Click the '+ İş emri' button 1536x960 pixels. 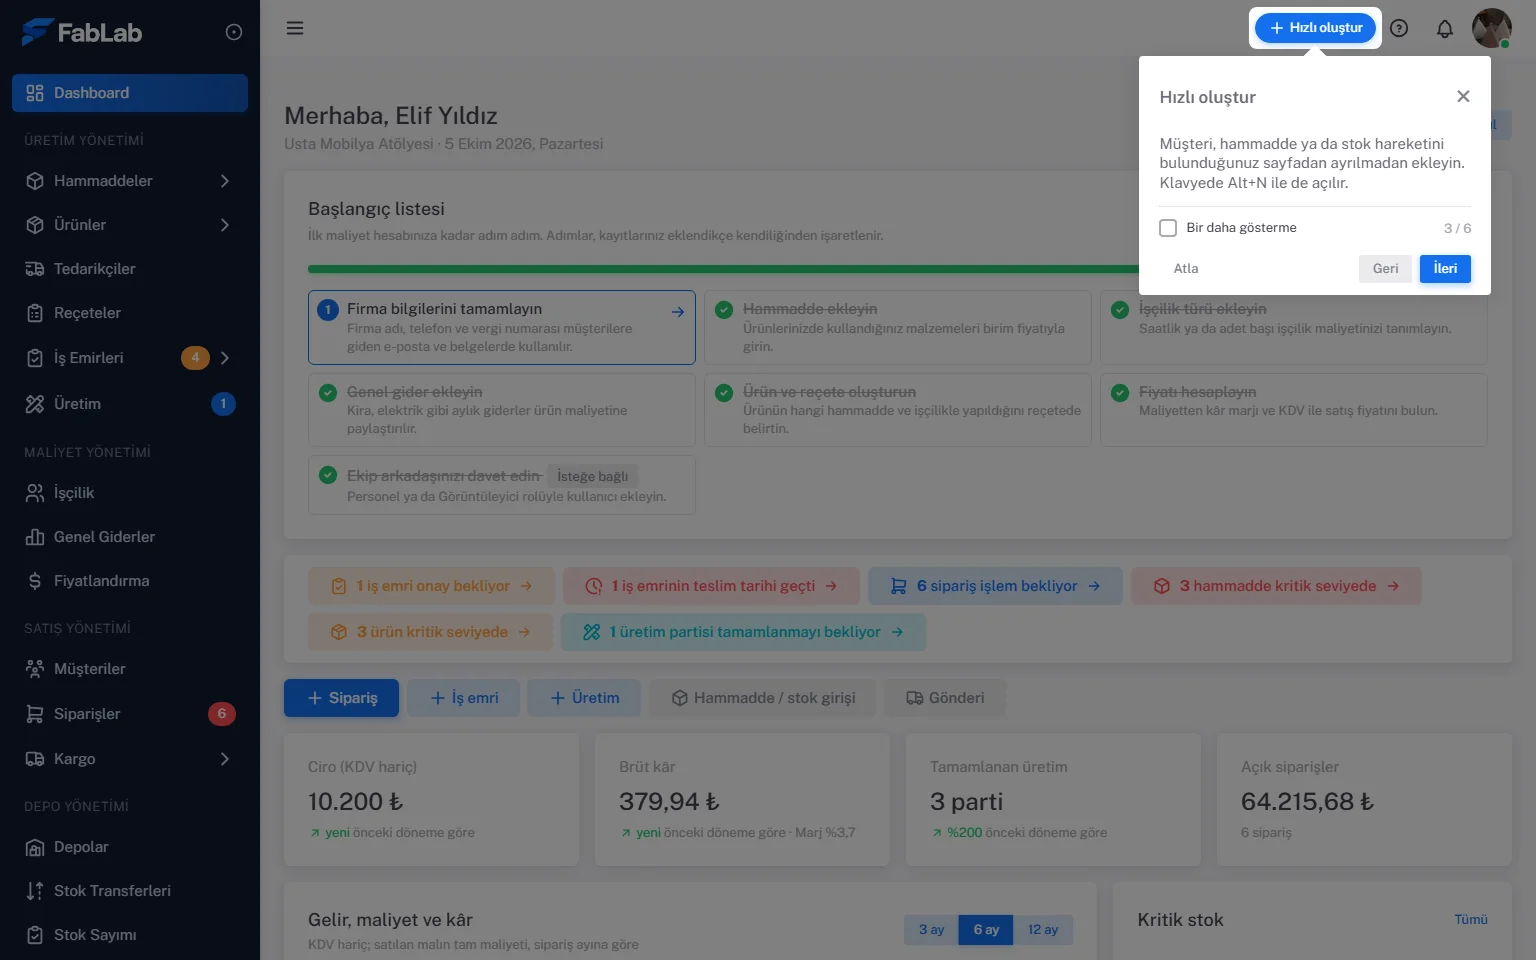pyautogui.click(x=464, y=698)
